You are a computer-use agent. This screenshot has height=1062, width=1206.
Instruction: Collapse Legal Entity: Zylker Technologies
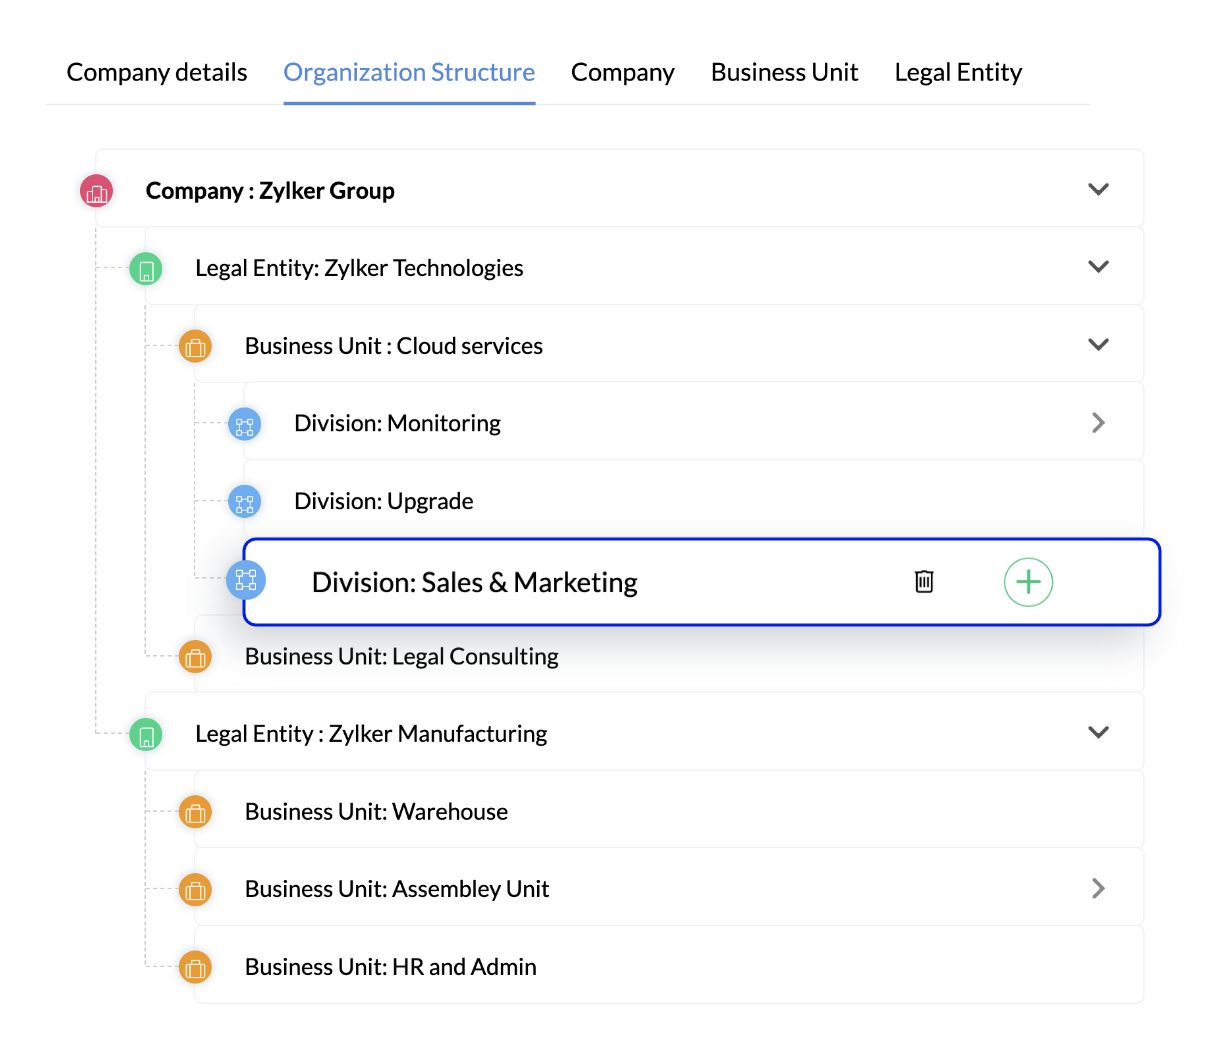click(x=1097, y=267)
